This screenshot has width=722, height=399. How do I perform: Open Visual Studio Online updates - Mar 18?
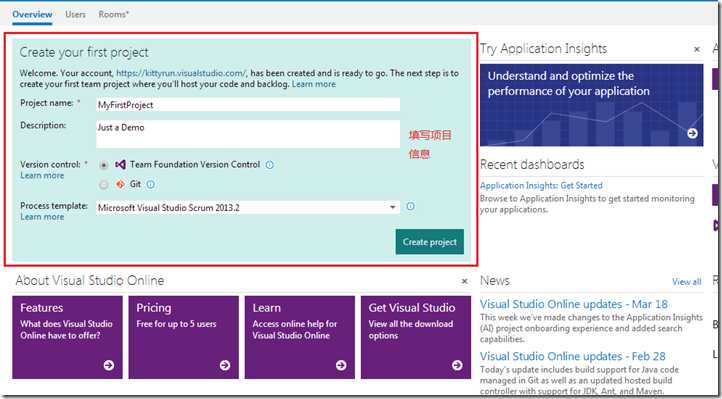574,304
